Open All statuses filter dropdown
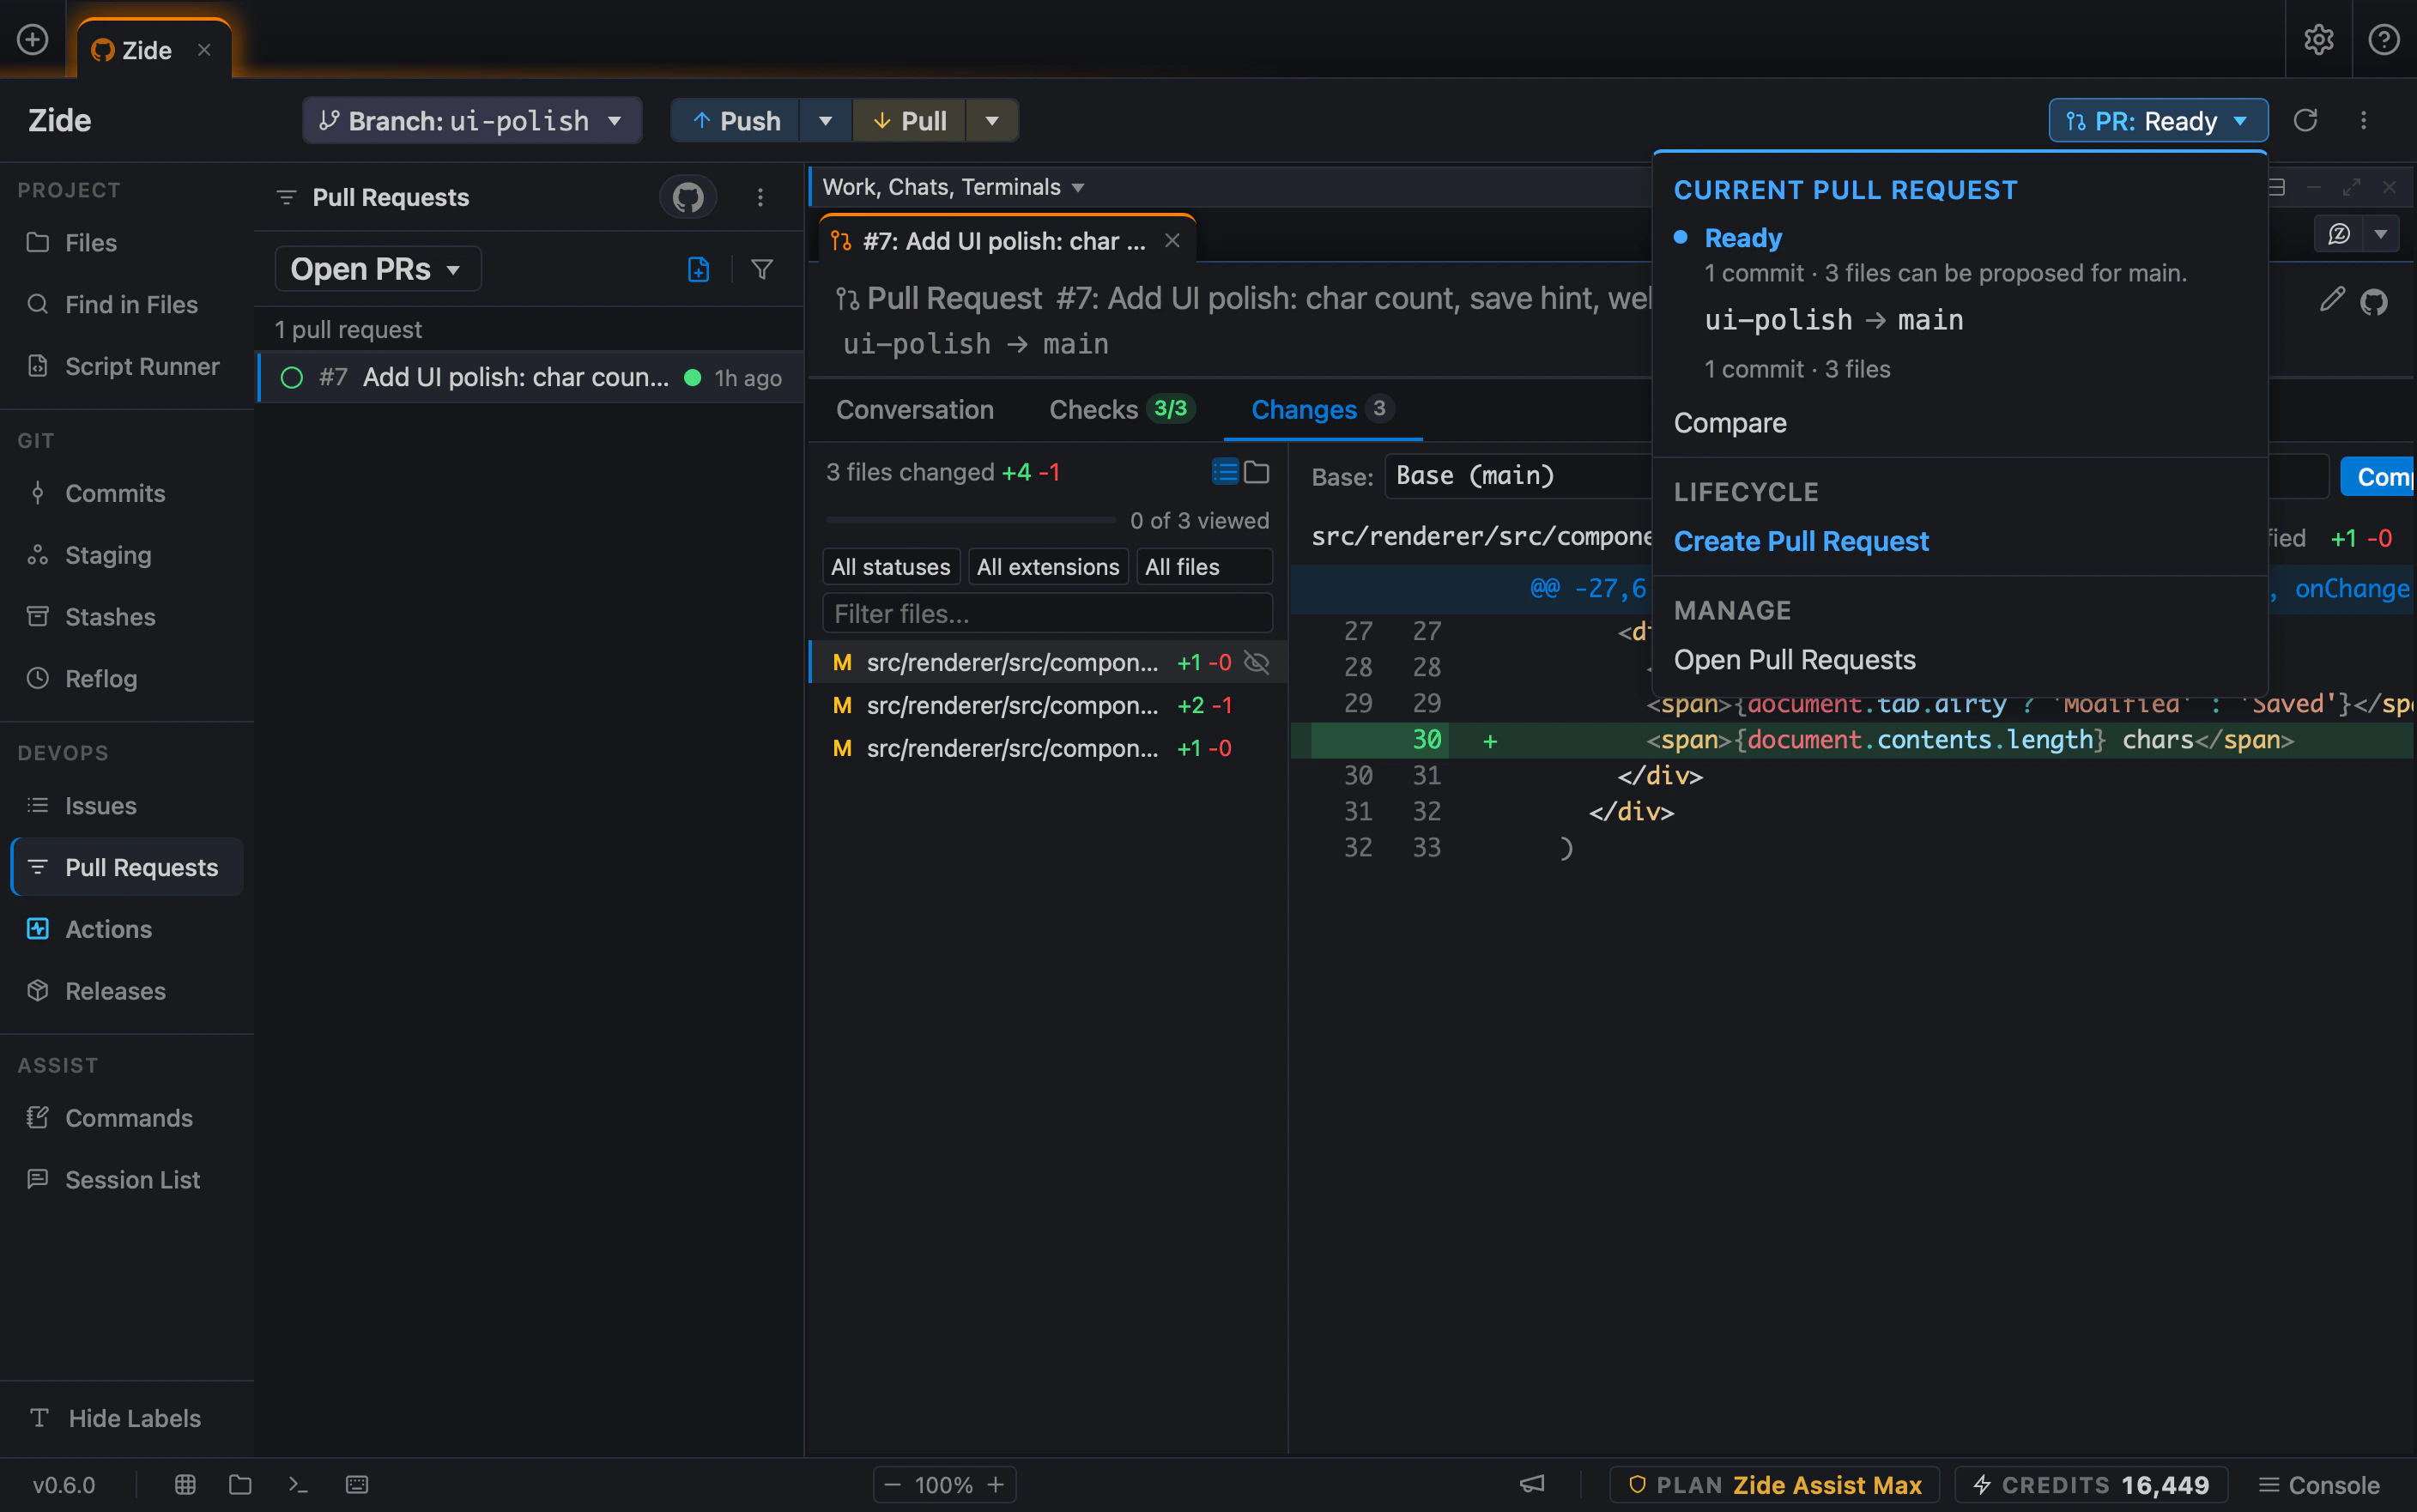Screen dimensions: 2417x1512 [x=890, y=567]
